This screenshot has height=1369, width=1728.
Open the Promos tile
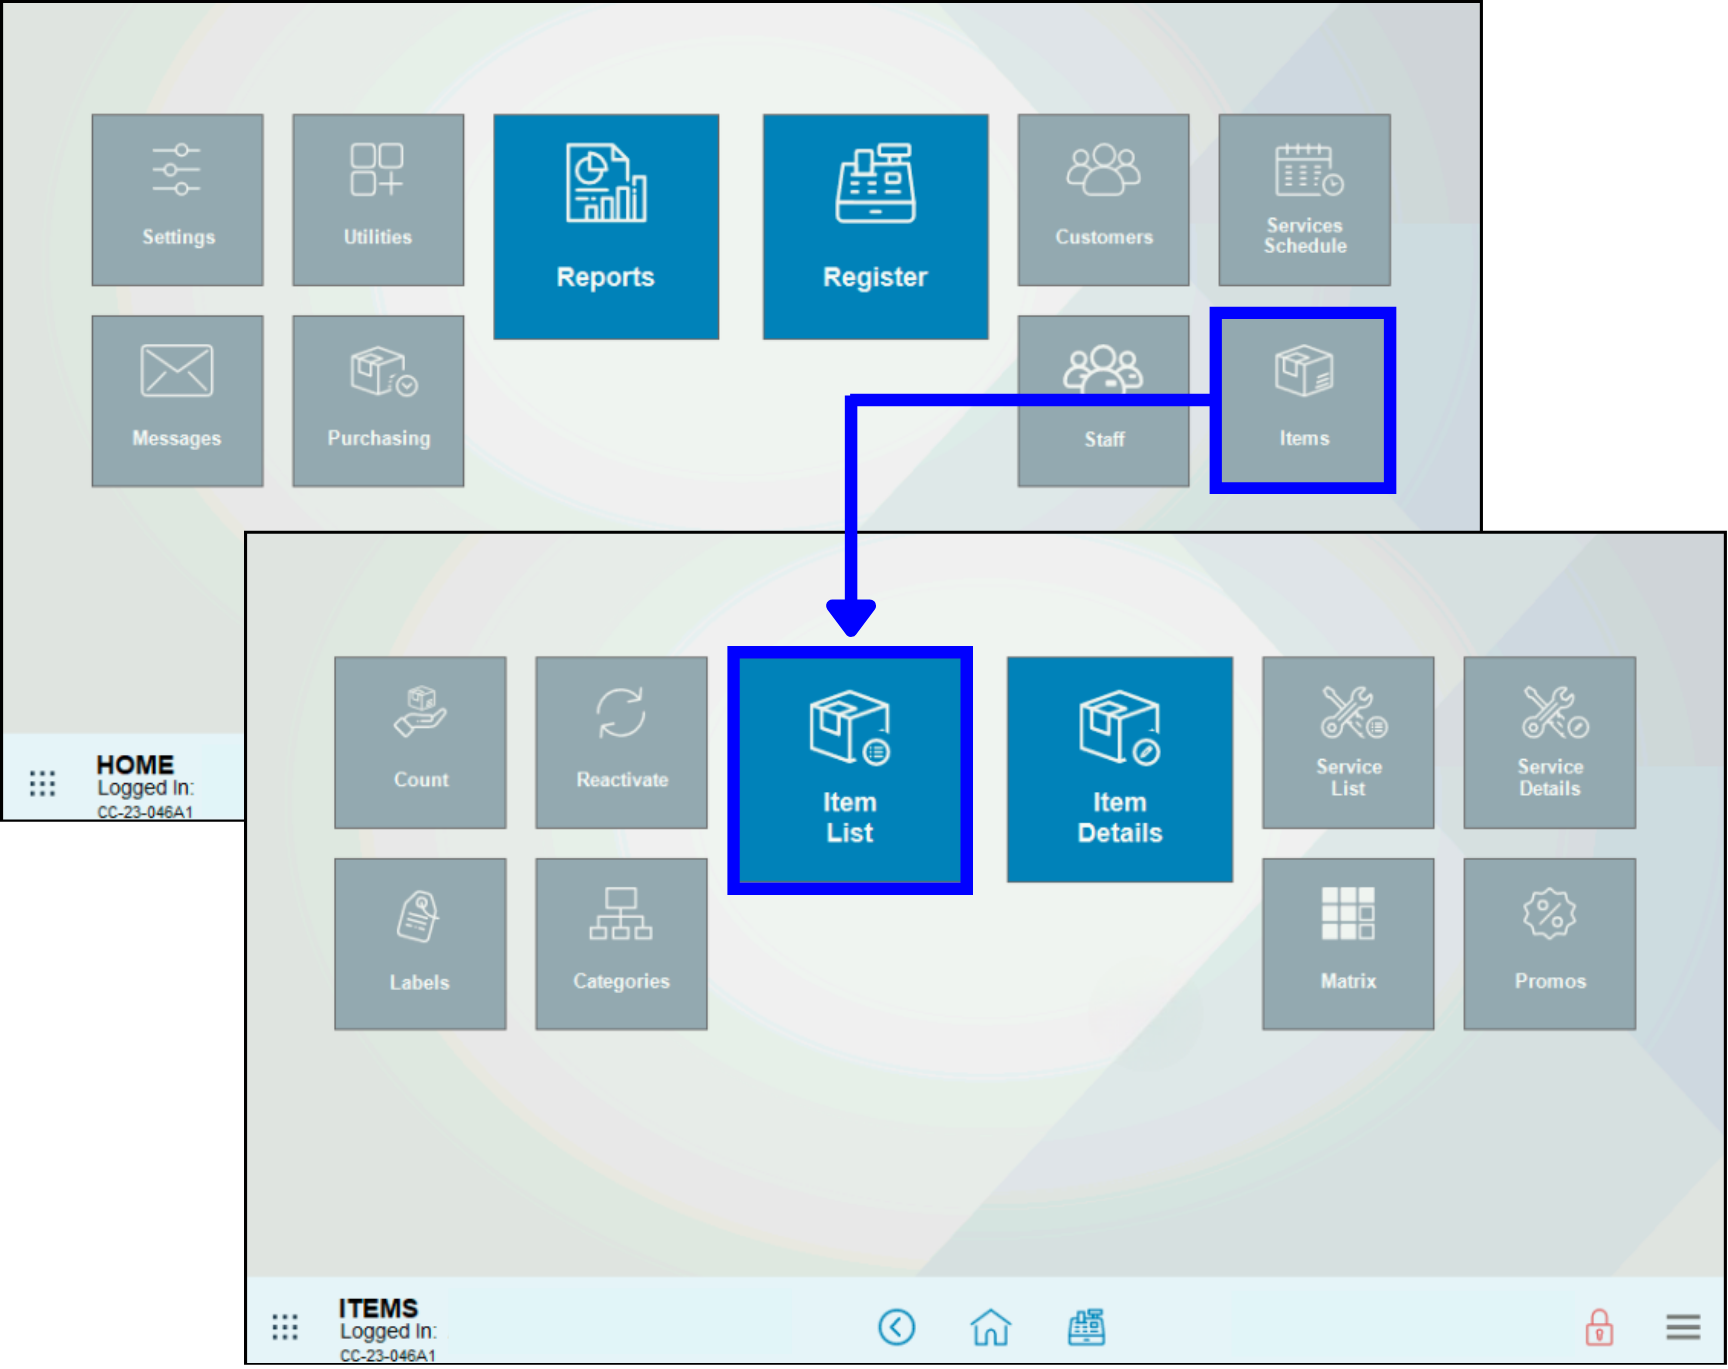click(x=1549, y=943)
